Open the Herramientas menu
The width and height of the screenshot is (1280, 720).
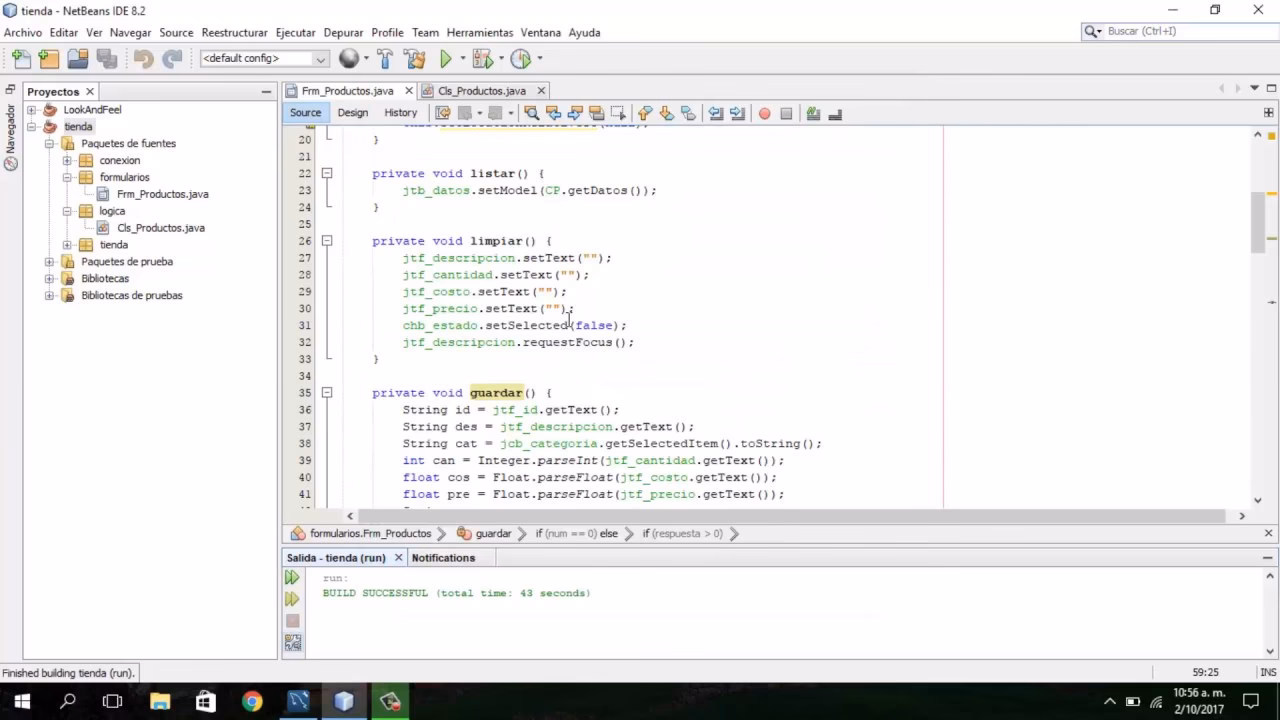pyautogui.click(x=480, y=32)
